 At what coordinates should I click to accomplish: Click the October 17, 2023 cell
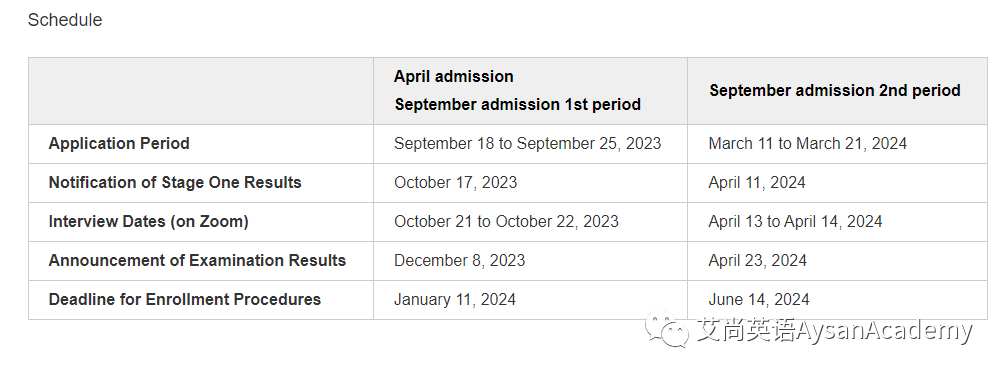click(x=456, y=182)
